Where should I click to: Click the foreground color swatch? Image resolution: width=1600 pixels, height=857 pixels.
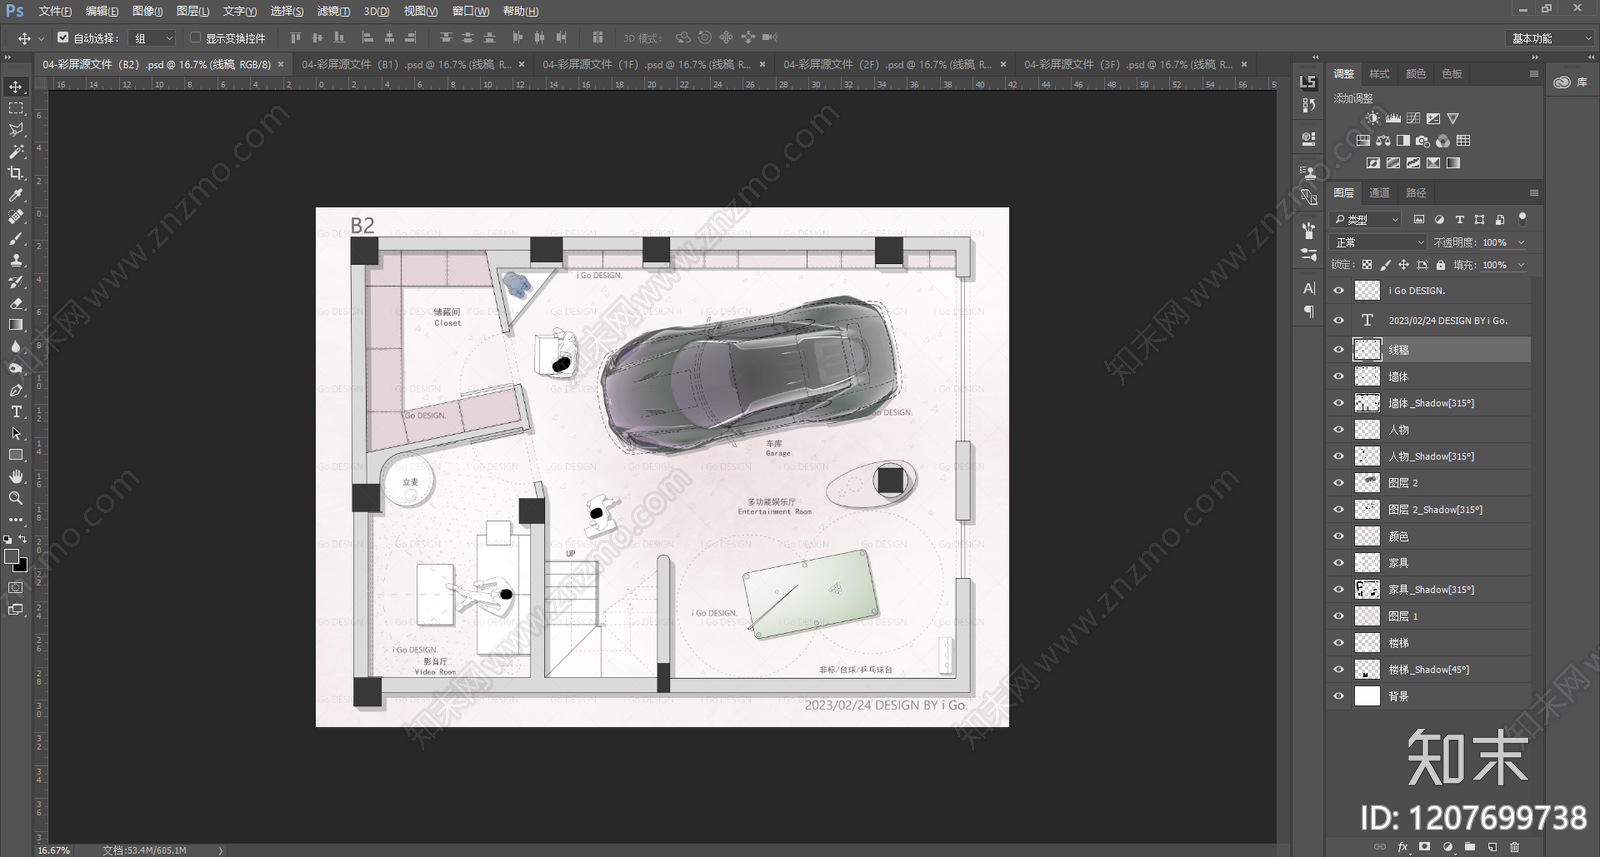(x=11, y=557)
